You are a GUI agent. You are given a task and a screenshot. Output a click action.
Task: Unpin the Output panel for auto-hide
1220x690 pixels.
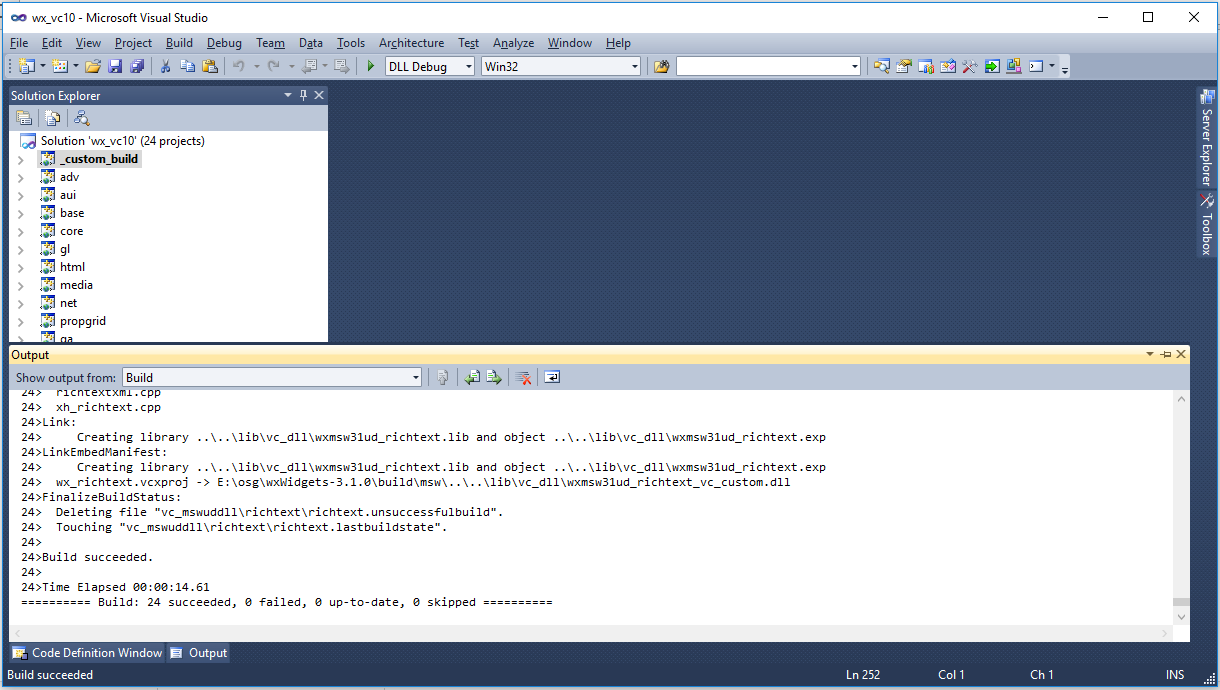[1166, 354]
